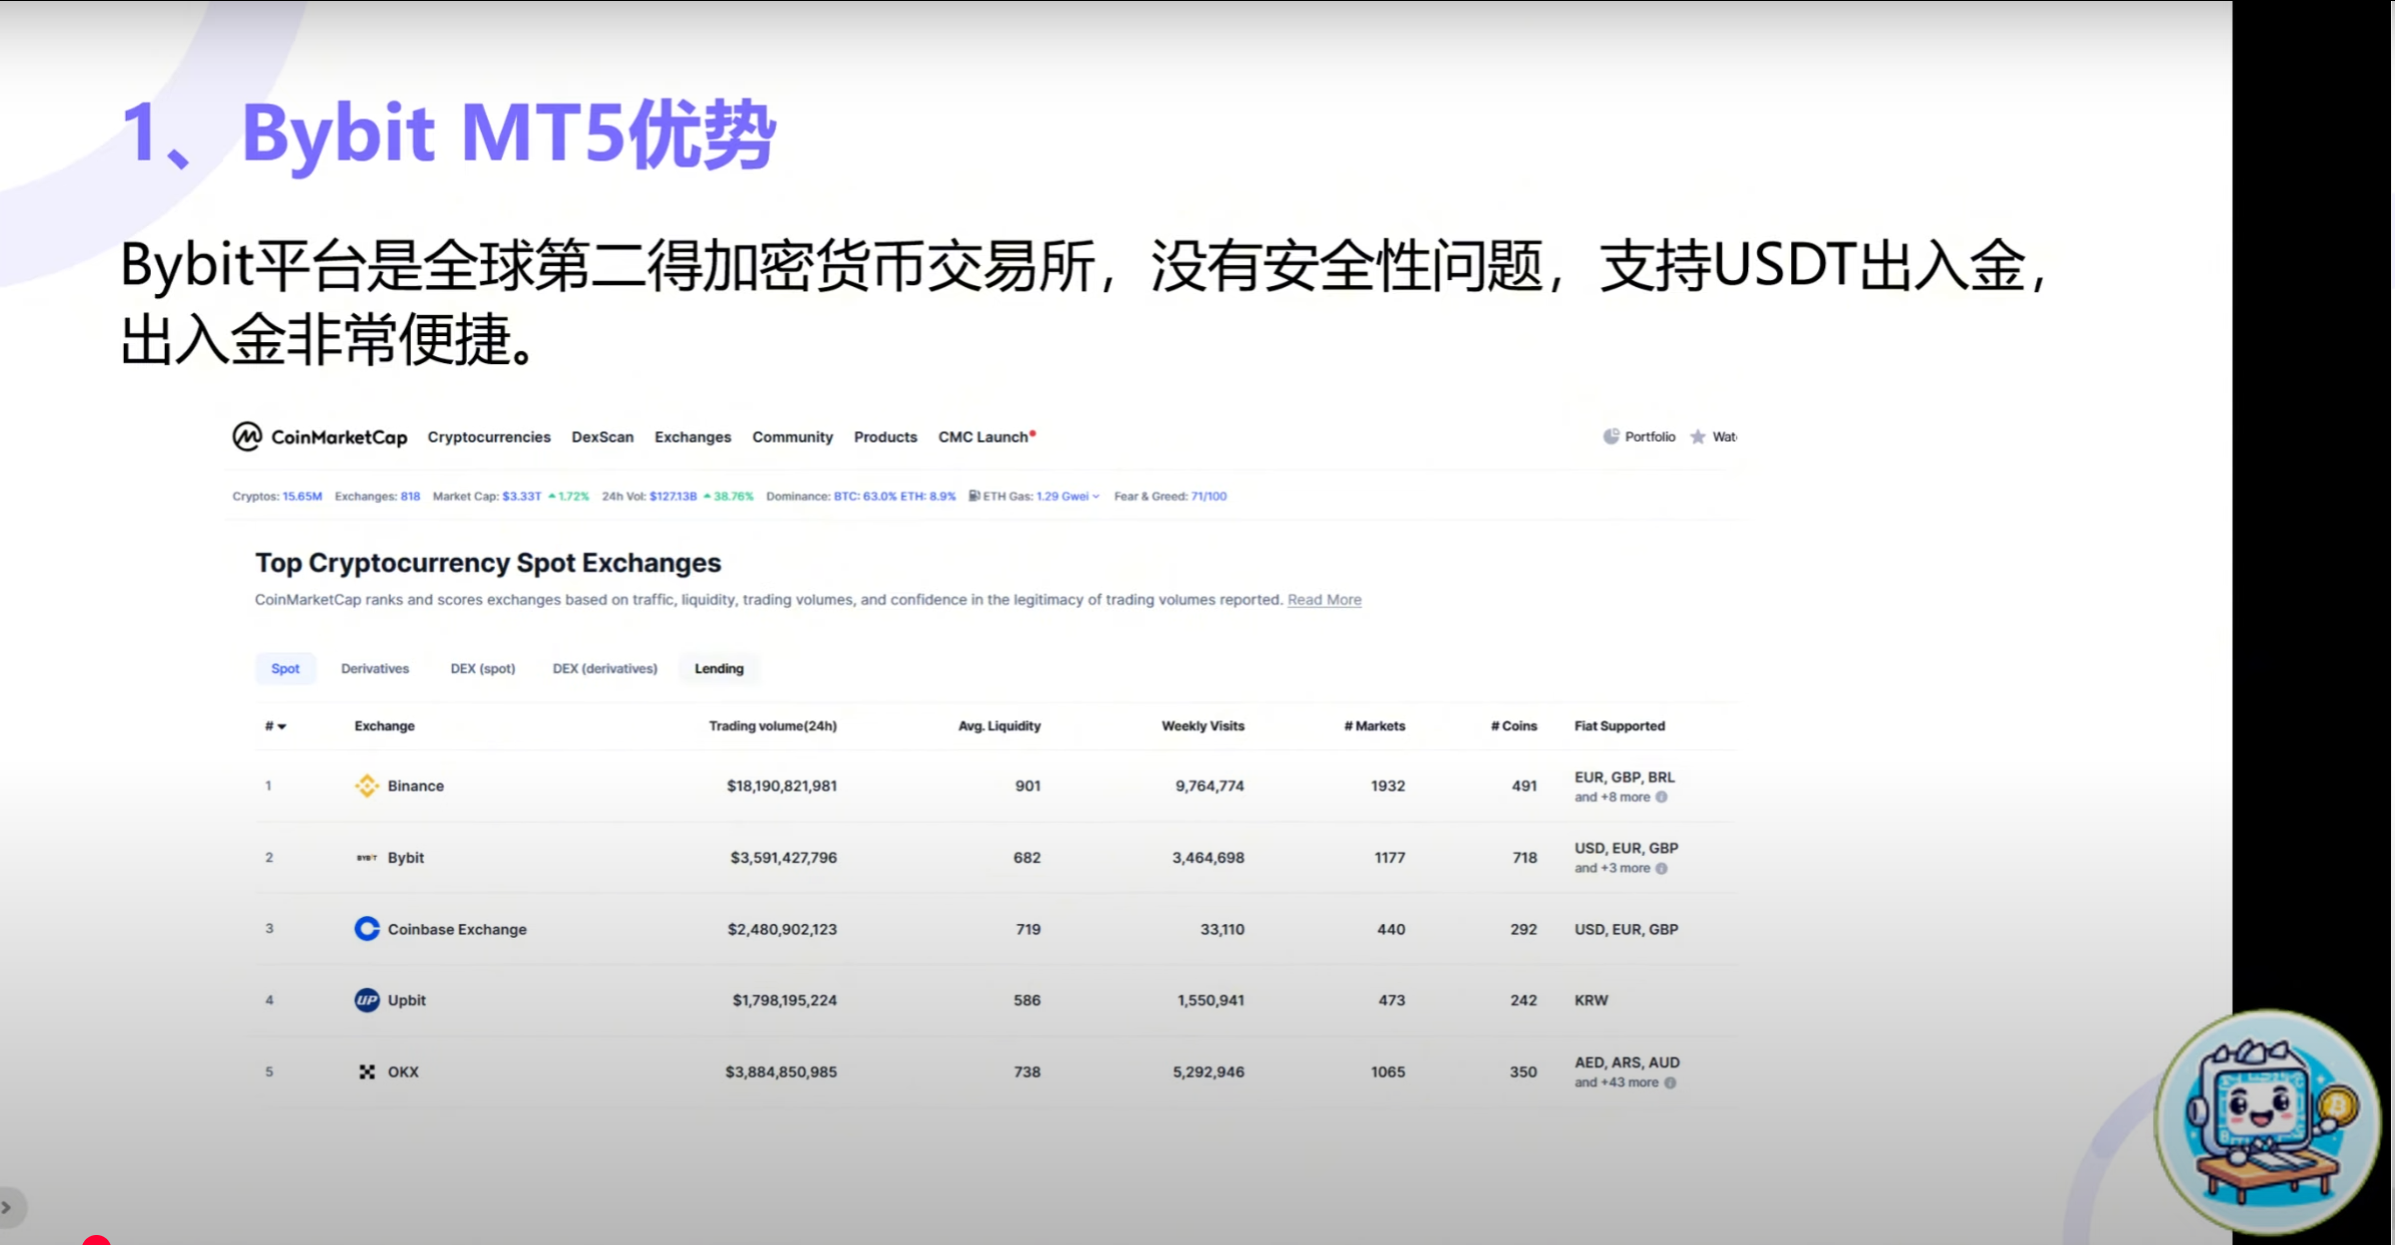Viewport: 2395px width, 1245px height.
Task: Open the Coinbase Exchange name link
Action: point(457,929)
